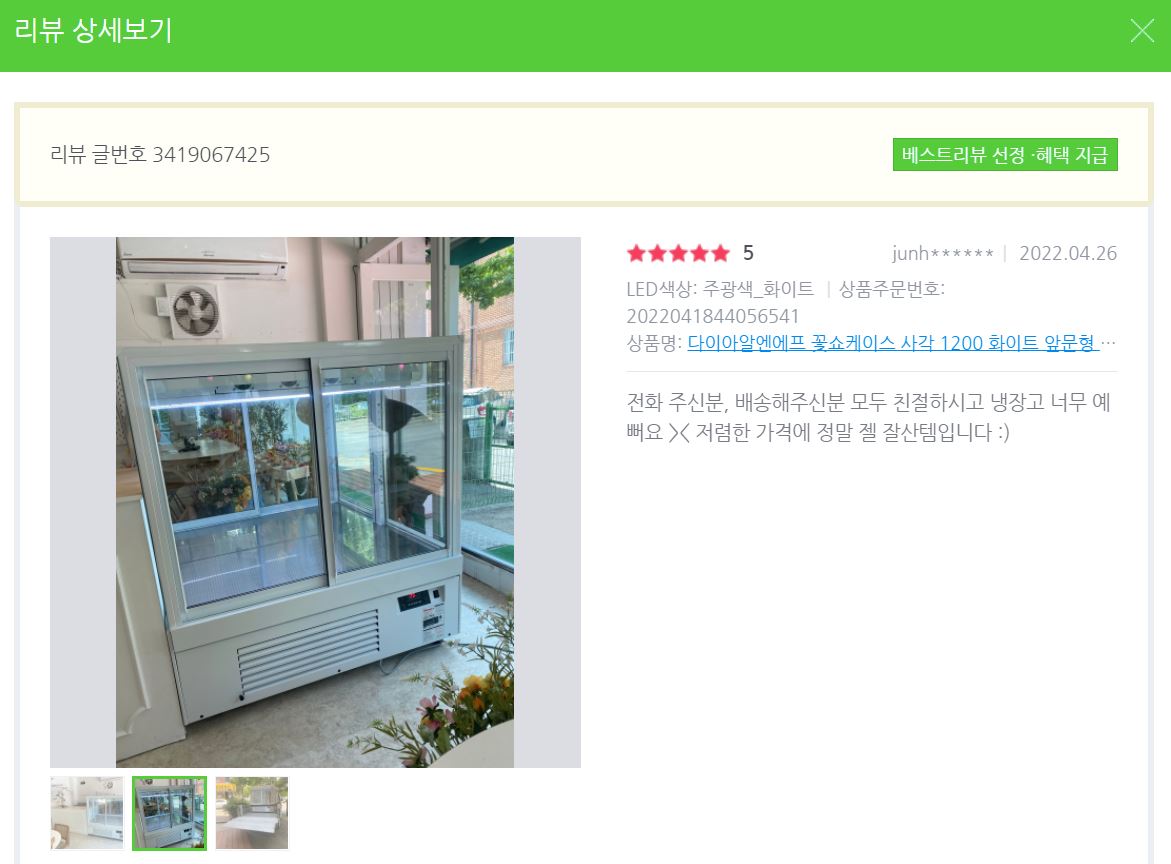Click the review text starting 전화 주신분

[x=869, y=417]
